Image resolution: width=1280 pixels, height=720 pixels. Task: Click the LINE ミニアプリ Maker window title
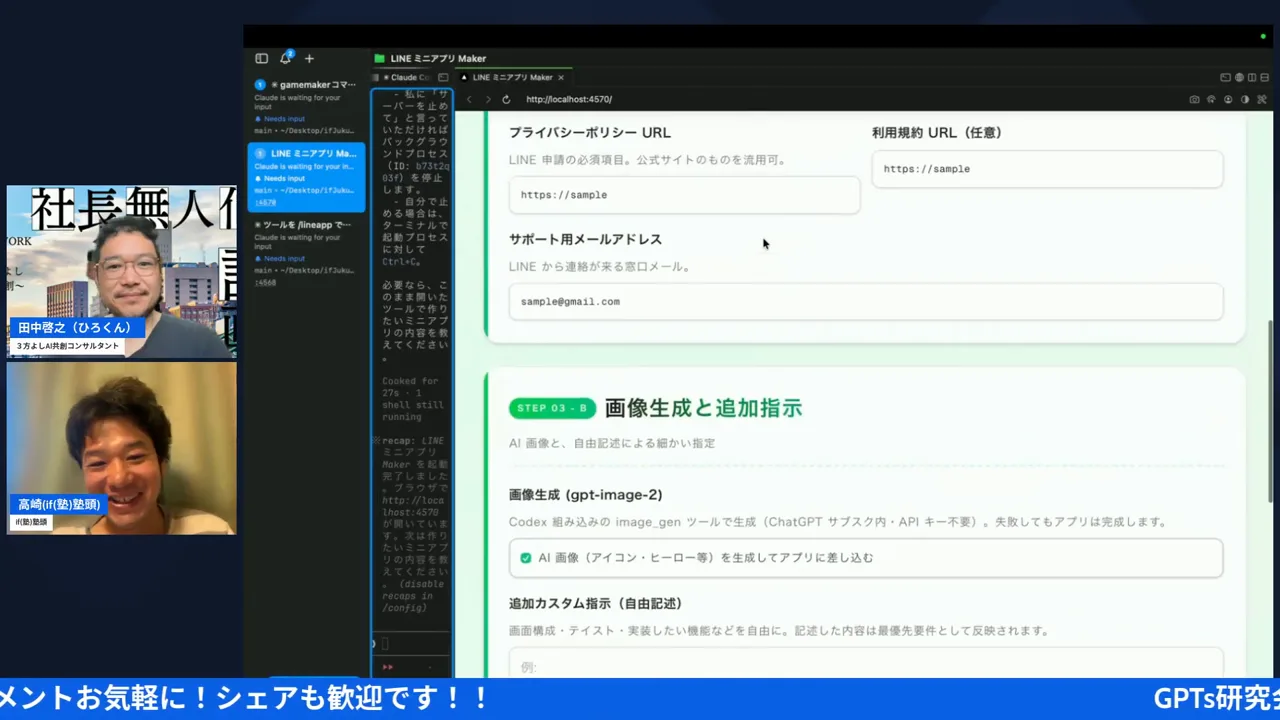coord(437,58)
